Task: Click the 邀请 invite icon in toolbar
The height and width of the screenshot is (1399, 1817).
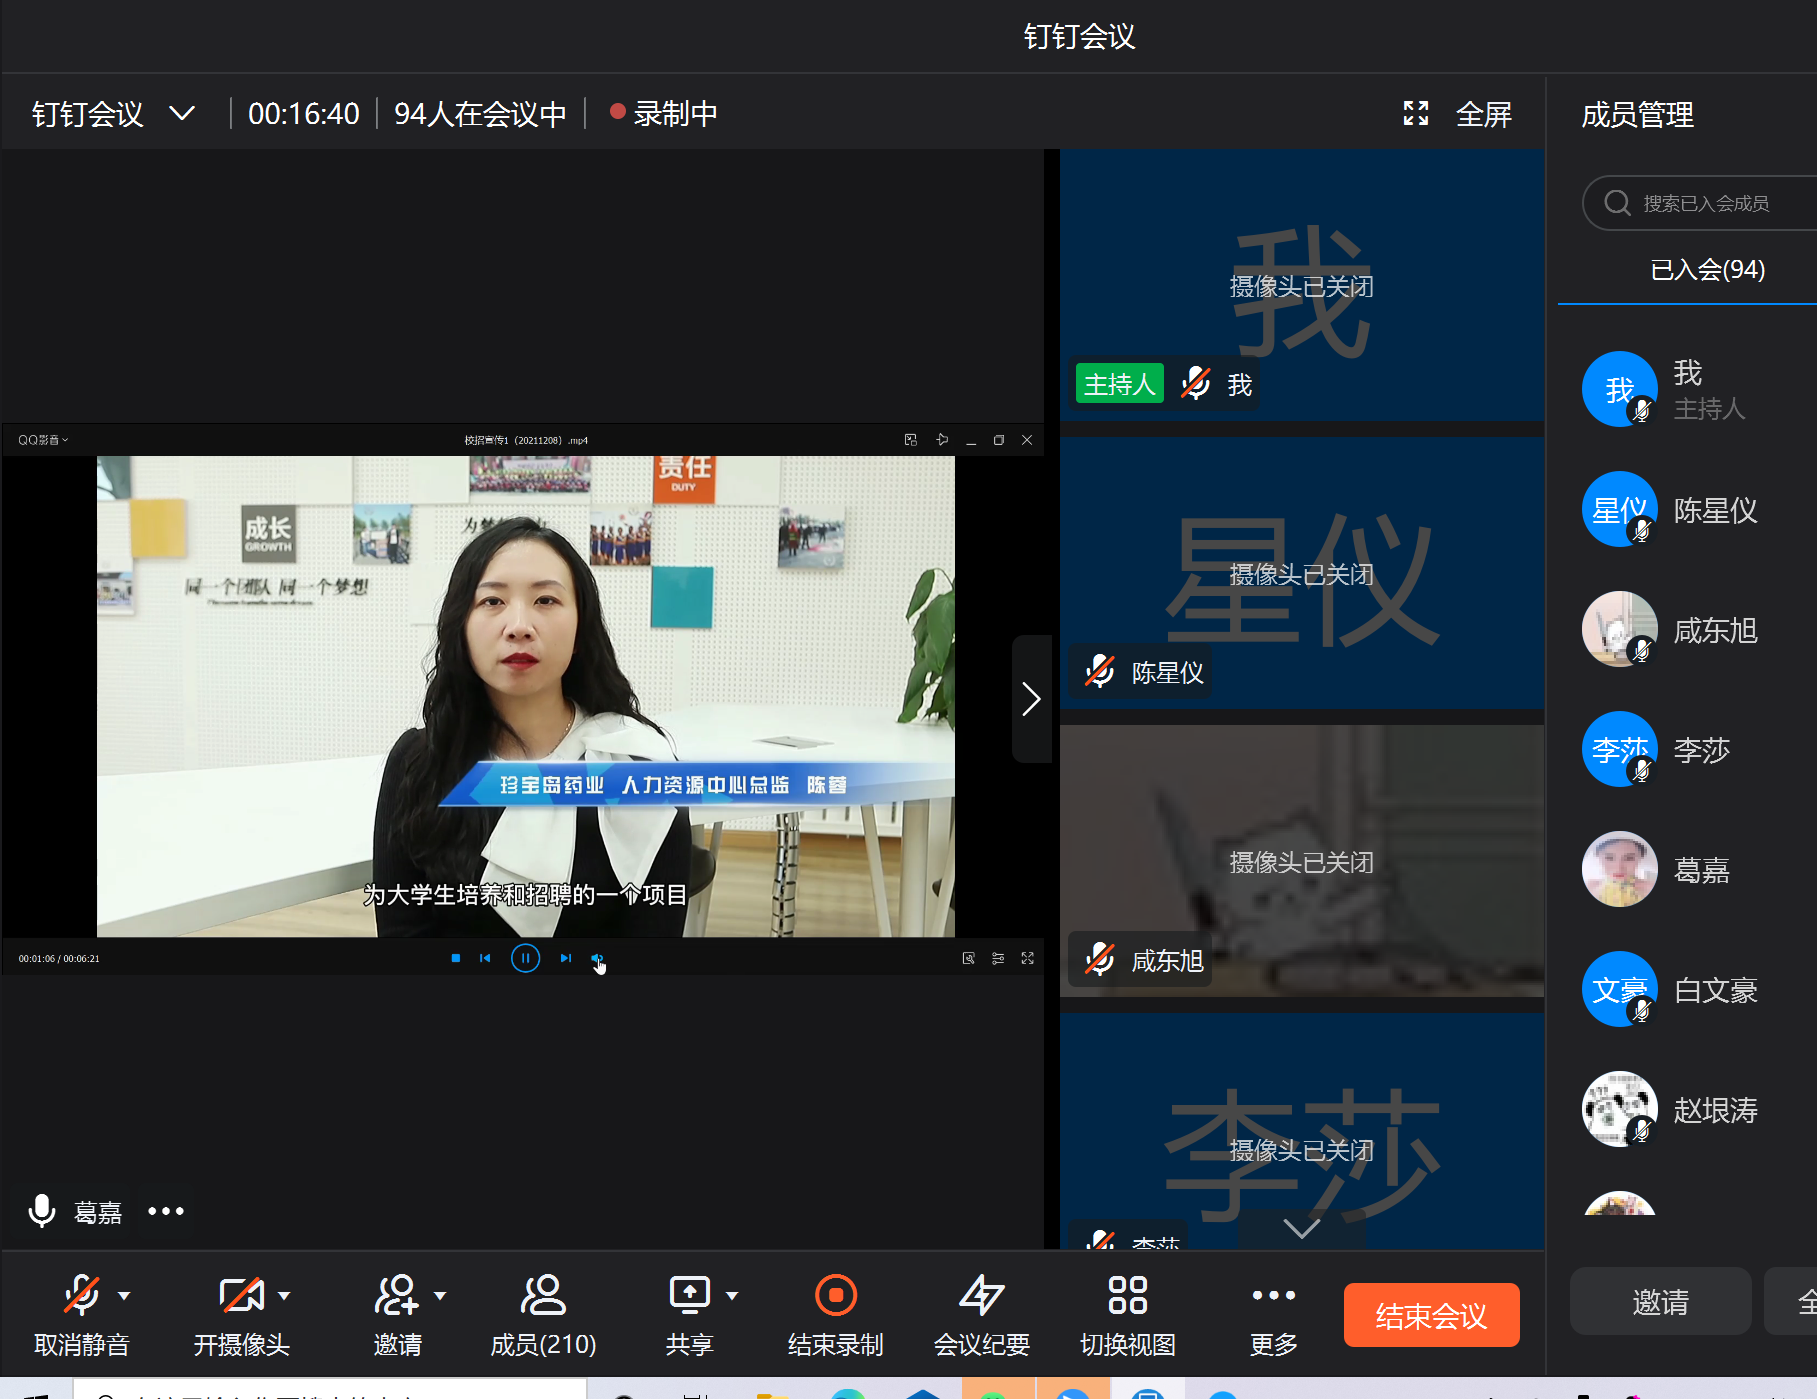Action: click(396, 1296)
